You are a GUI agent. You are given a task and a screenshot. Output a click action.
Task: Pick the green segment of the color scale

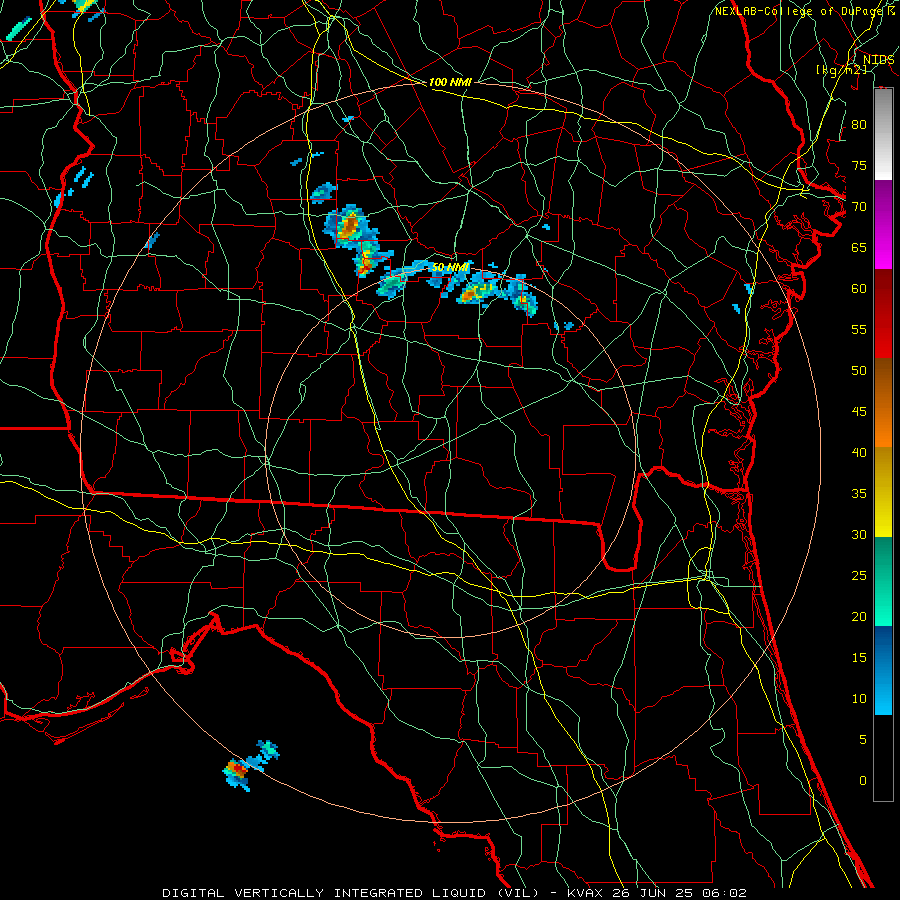tap(883, 581)
